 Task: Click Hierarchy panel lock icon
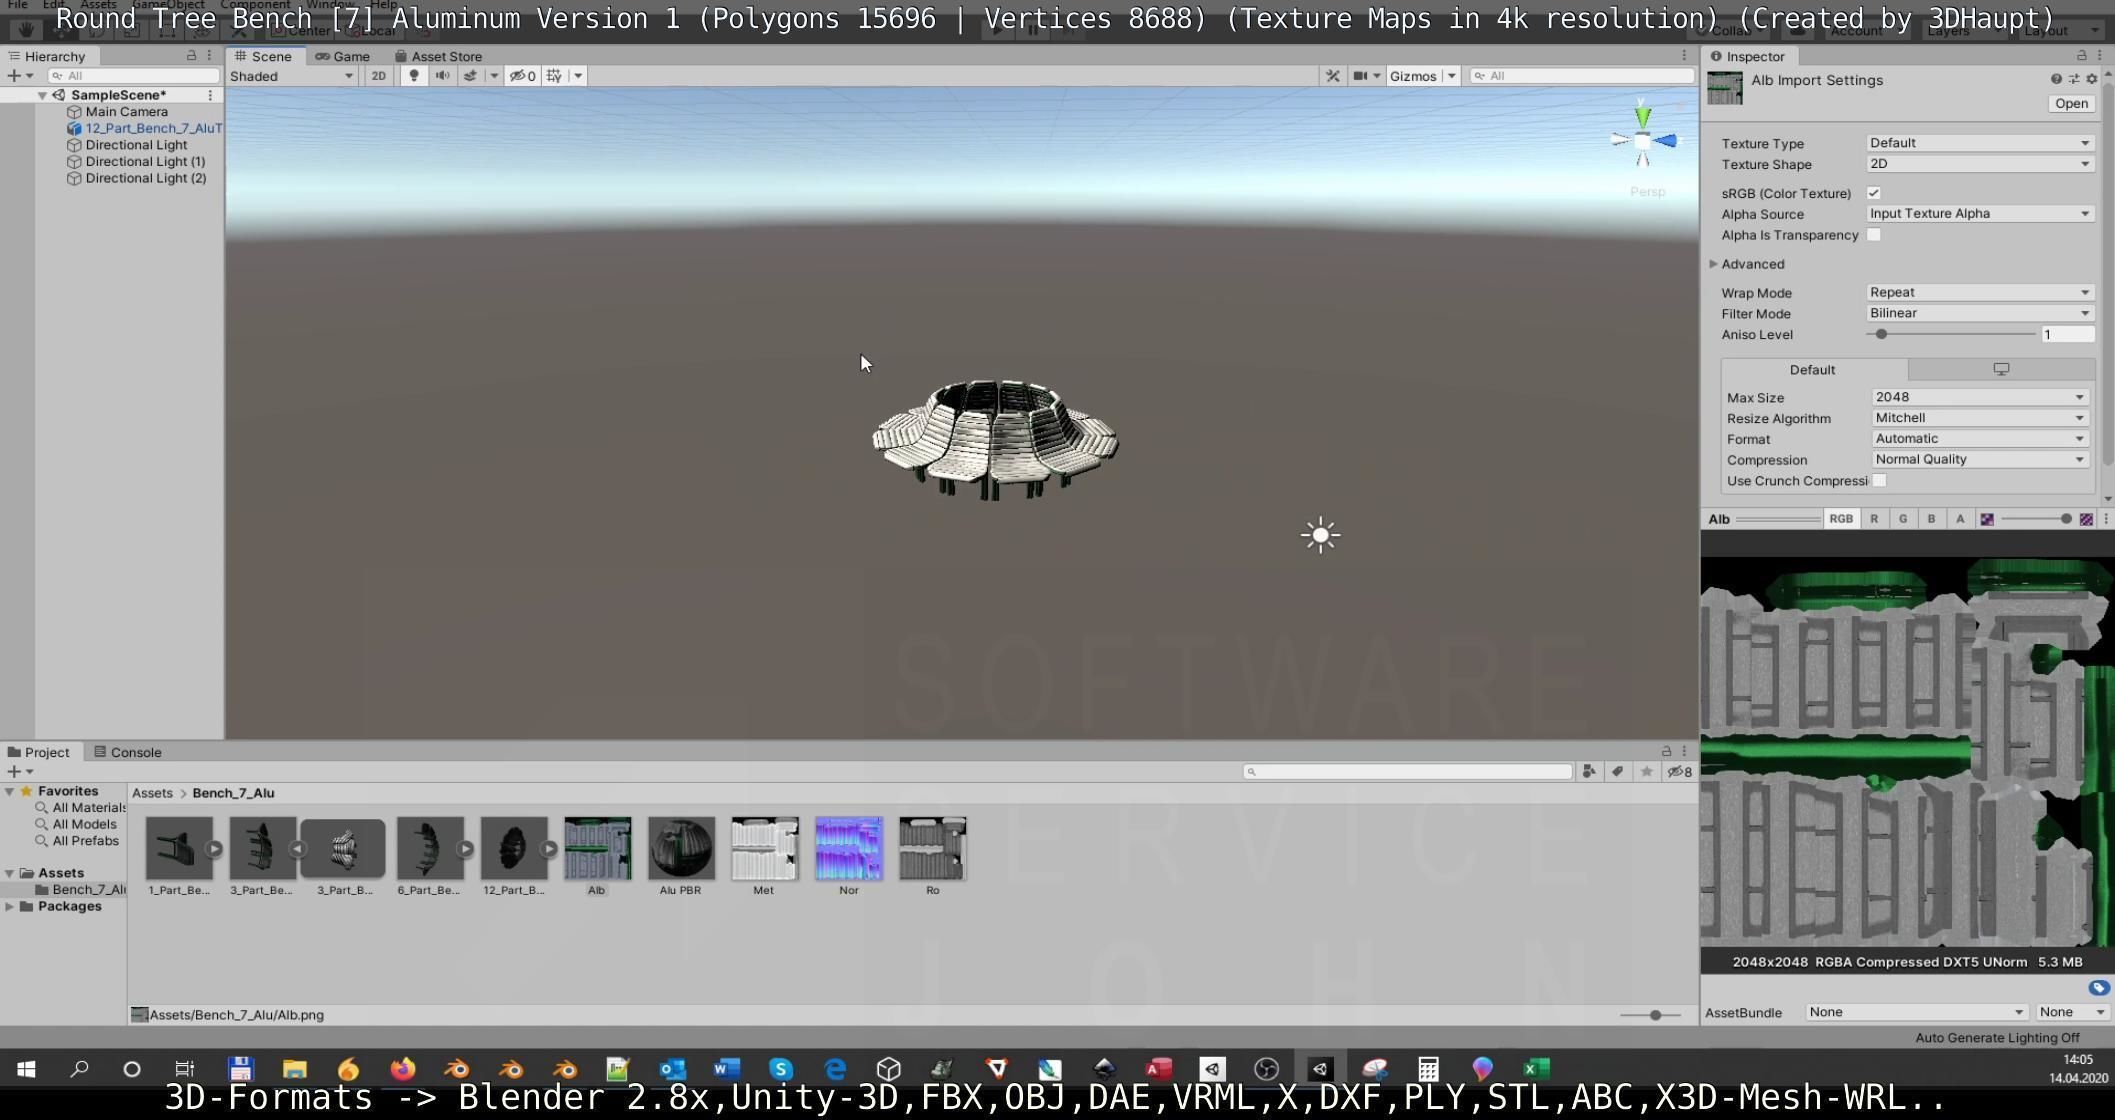tap(191, 56)
